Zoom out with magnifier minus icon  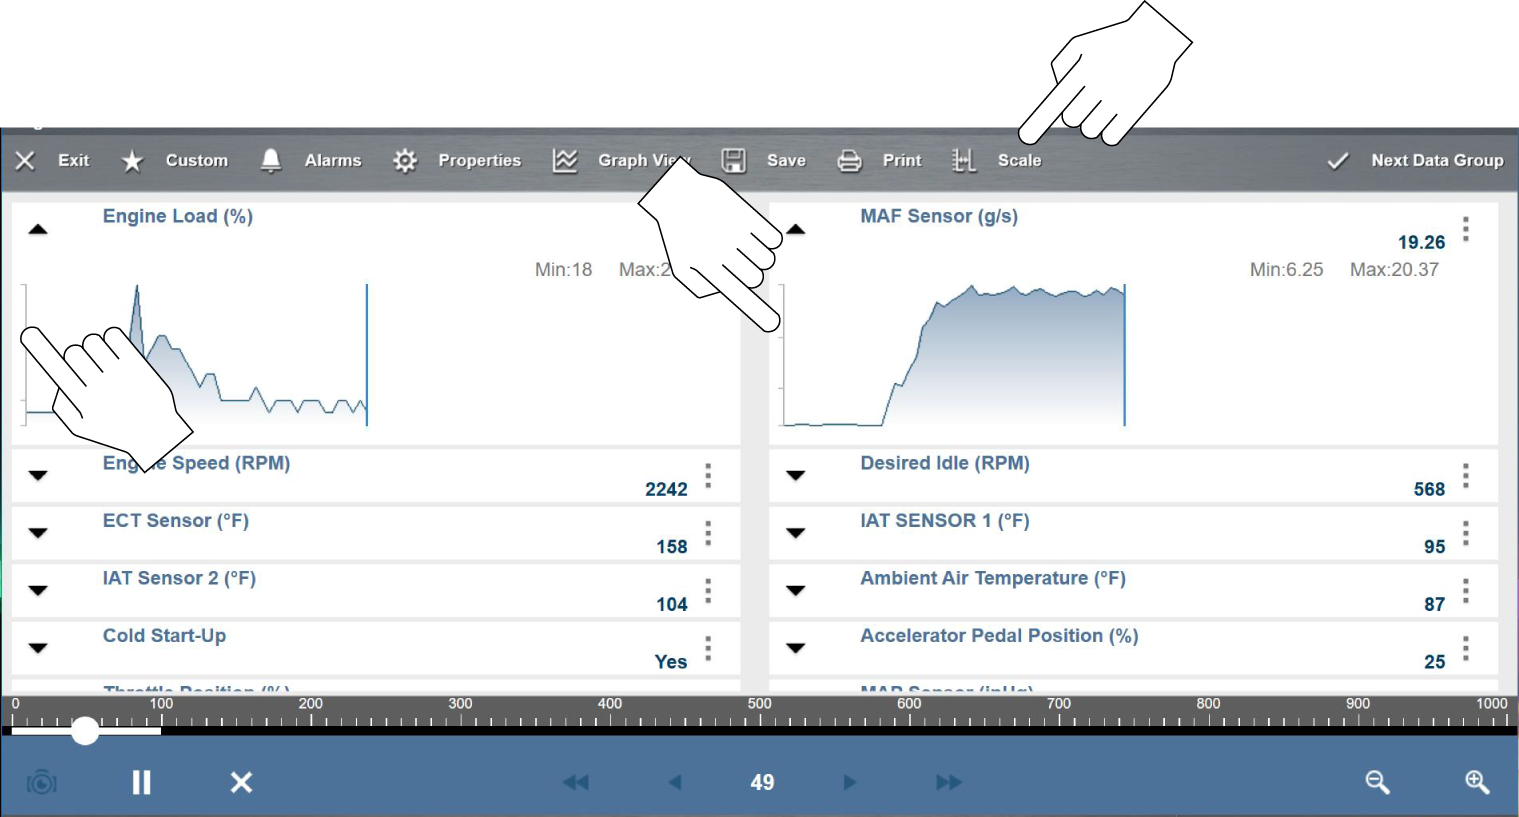(1377, 782)
